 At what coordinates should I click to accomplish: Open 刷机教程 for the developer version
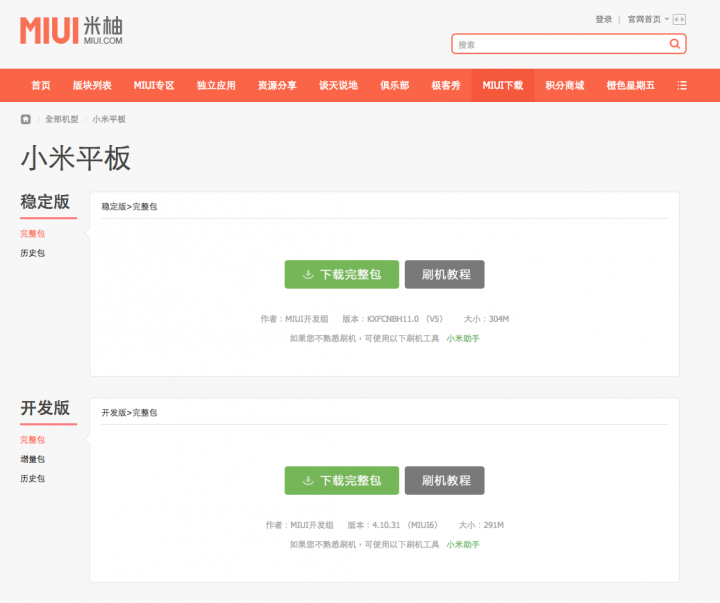[x=444, y=480]
